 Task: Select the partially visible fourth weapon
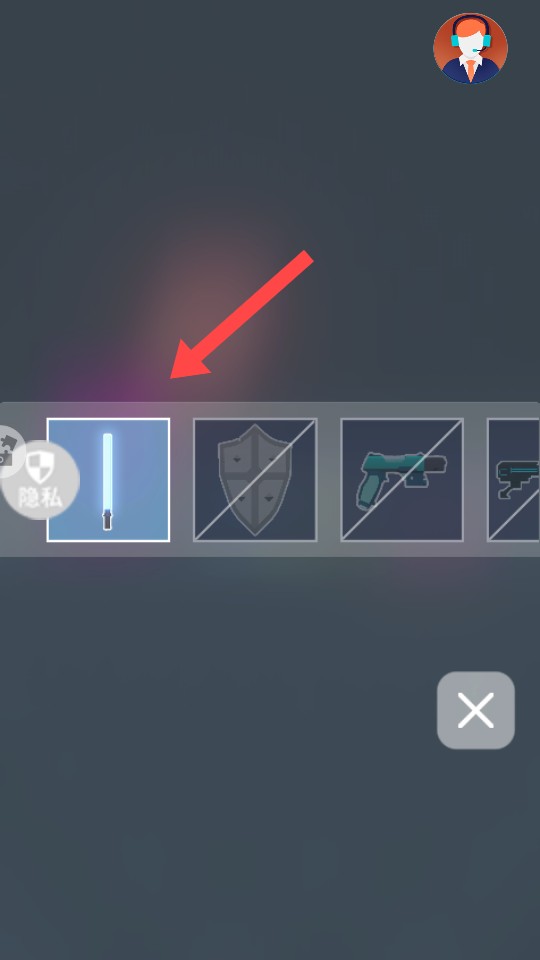point(513,480)
